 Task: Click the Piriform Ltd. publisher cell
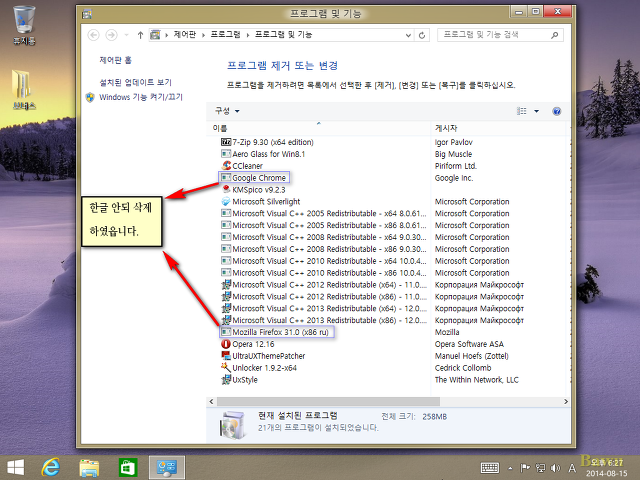pyautogui.click(x=456, y=166)
